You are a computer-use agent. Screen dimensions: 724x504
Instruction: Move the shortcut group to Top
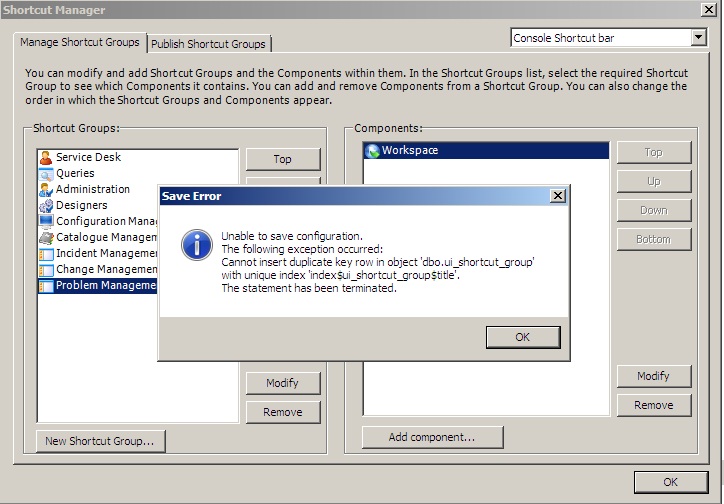coord(282,159)
